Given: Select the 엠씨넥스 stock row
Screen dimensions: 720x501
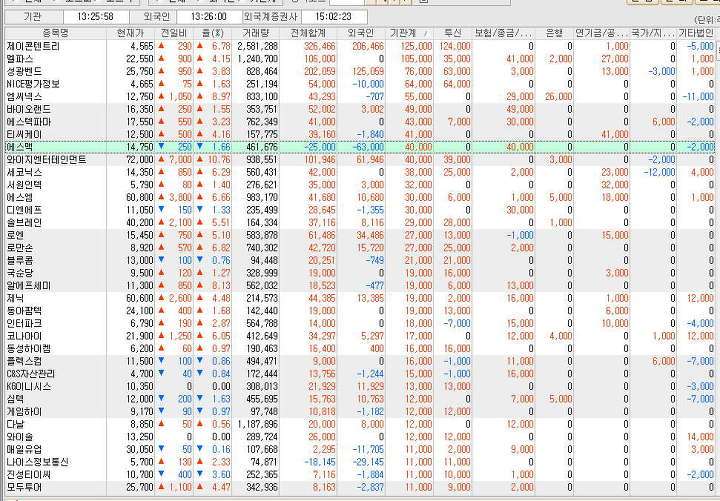Looking at the screenshot, I should (360, 96).
